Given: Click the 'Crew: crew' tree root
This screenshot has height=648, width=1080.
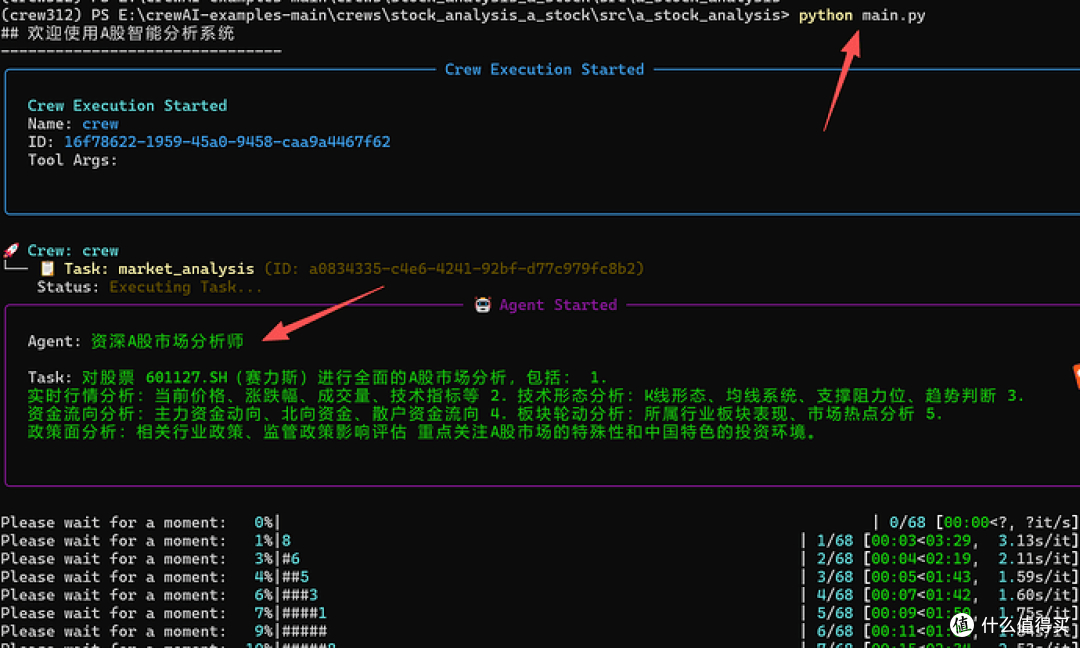Looking at the screenshot, I should [x=73, y=251].
